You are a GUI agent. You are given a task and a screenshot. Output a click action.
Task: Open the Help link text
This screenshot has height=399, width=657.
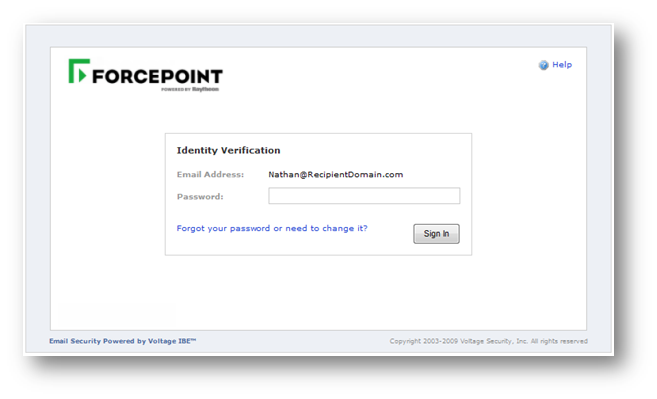tap(562, 65)
